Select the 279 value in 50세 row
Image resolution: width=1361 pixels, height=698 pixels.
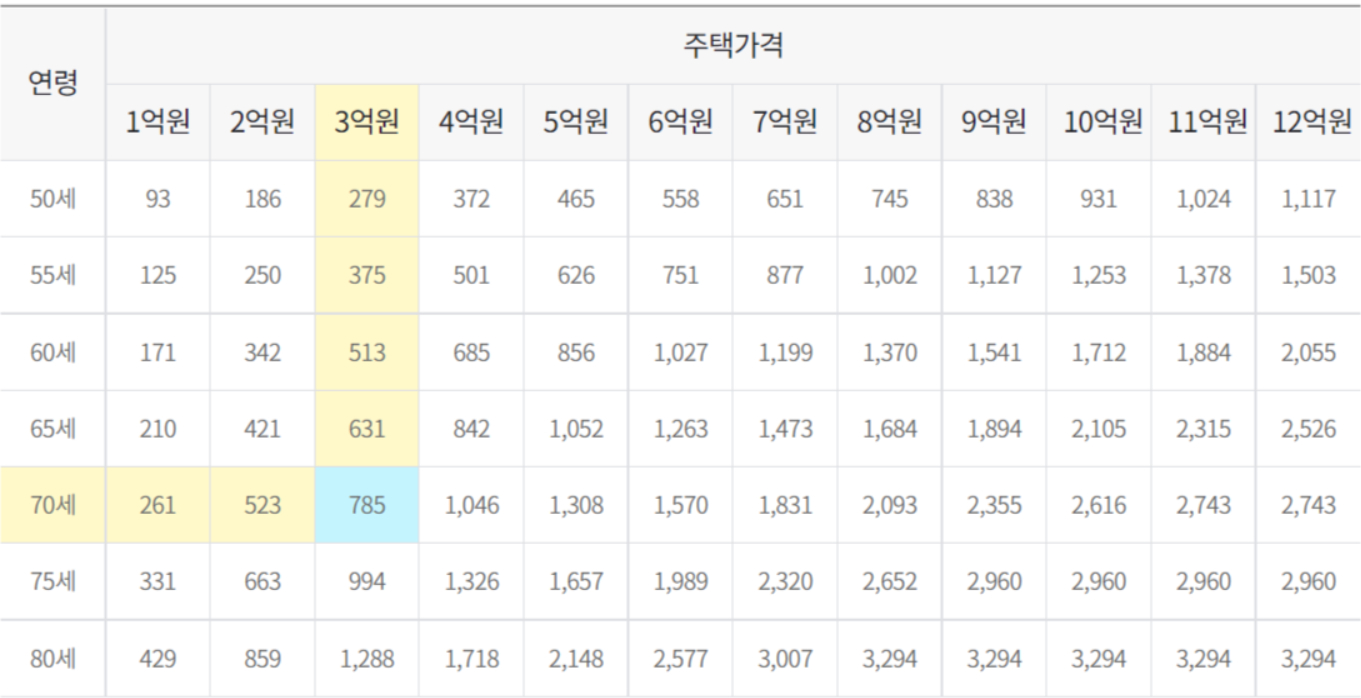point(367,199)
